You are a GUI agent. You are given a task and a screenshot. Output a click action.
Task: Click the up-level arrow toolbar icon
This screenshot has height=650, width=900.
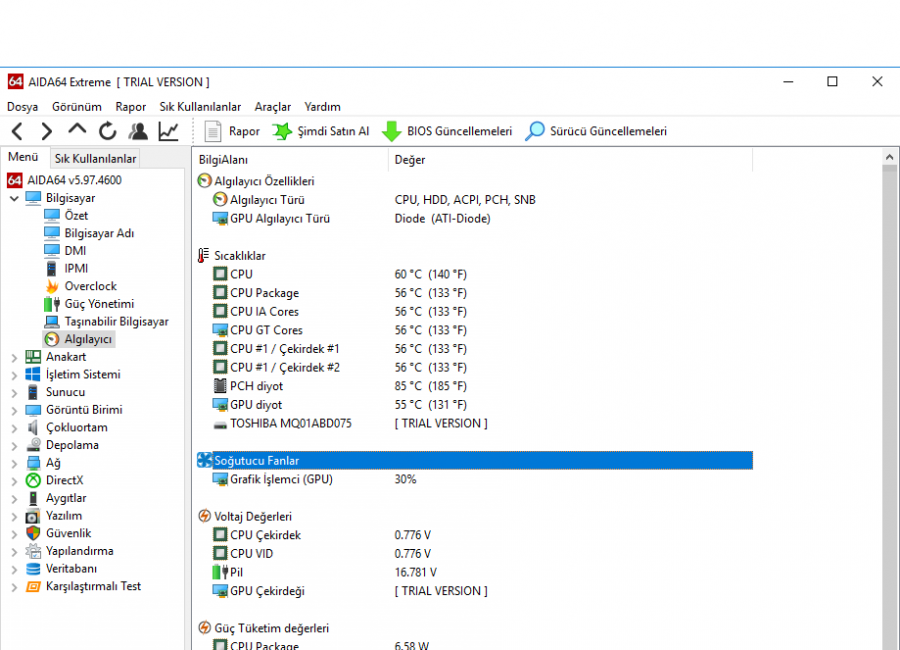[x=77, y=130]
